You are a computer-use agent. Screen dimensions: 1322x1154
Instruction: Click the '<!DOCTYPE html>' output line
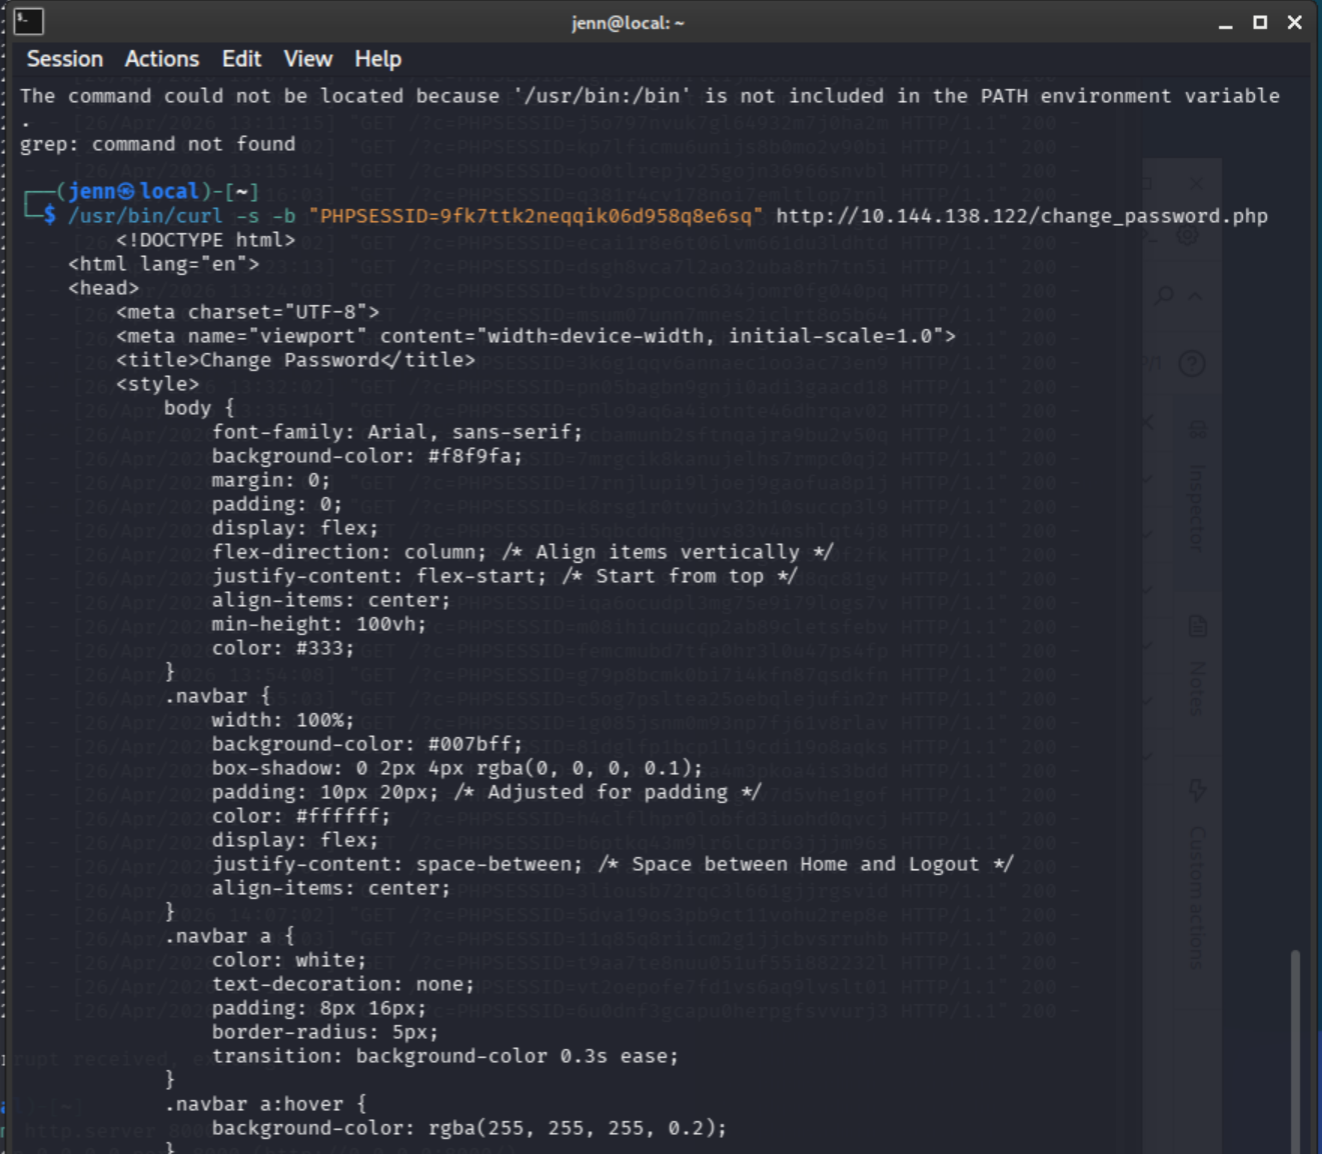(x=205, y=240)
